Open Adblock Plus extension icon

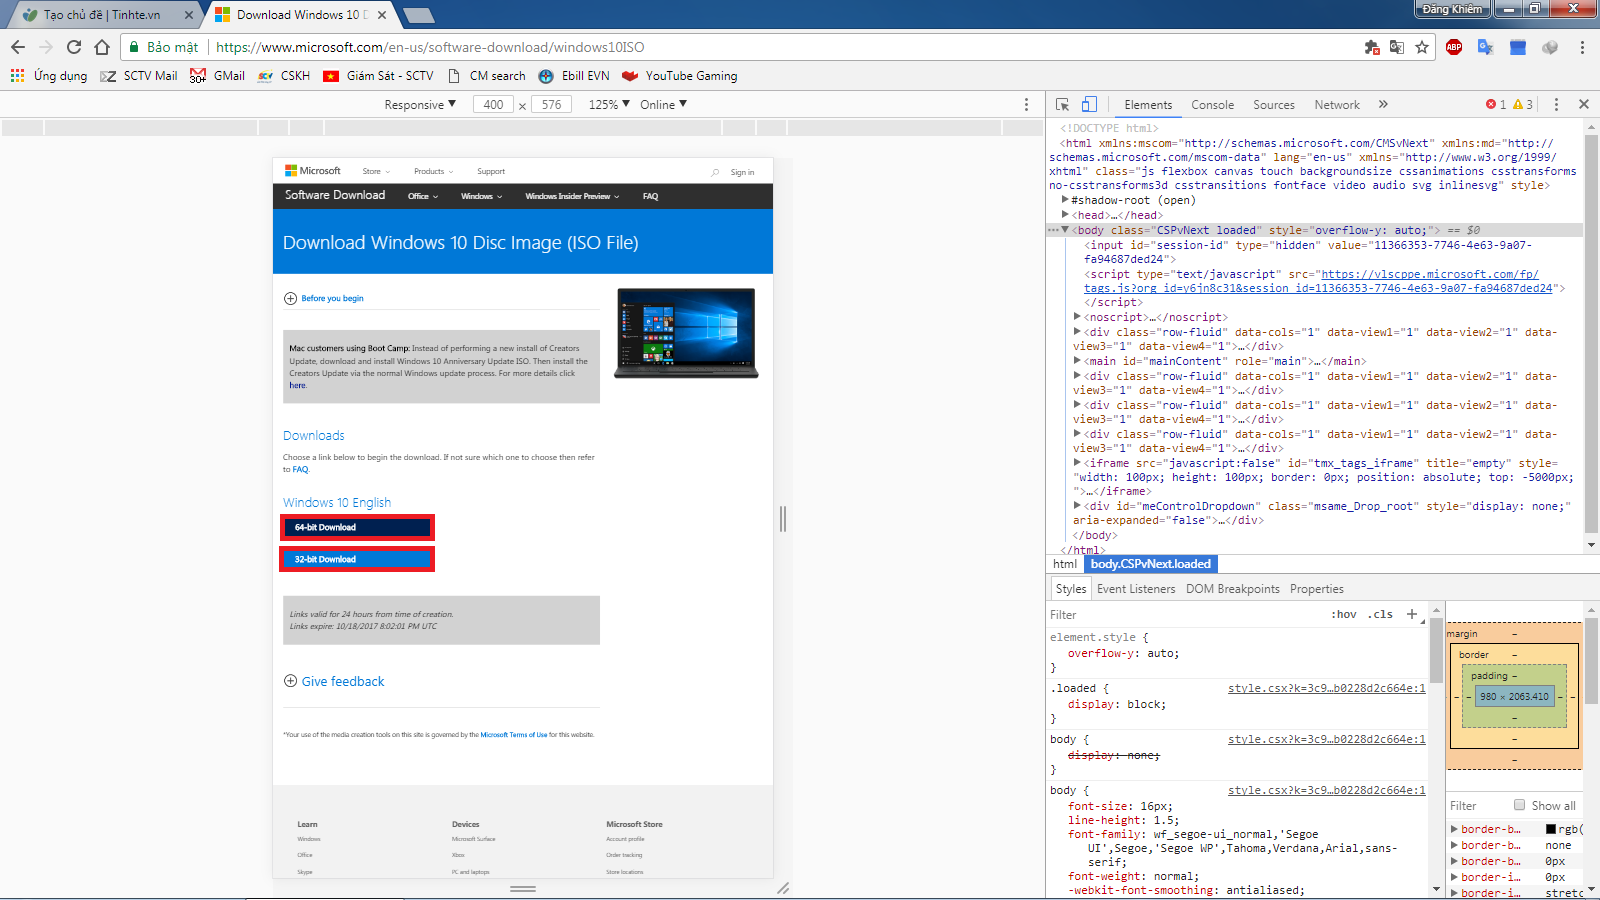(x=1454, y=47)
